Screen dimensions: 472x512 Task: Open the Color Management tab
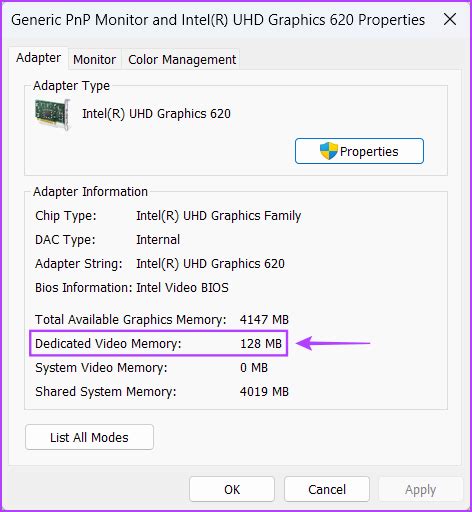coord(182,60)
